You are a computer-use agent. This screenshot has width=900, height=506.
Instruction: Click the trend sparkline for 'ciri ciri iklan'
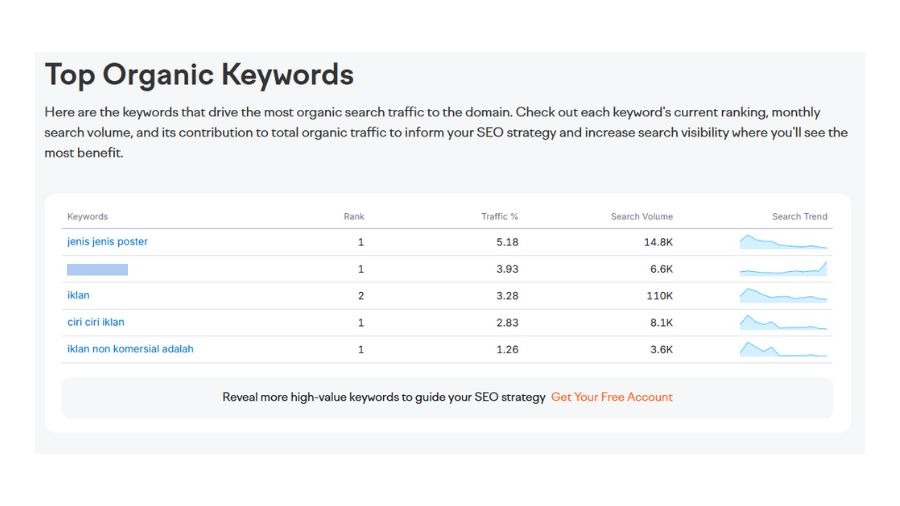click(x=783, y=323)
